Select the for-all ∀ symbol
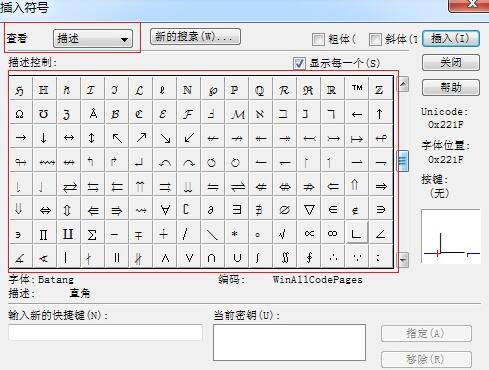Screen dimensions: 489x370 tap(165, 209)
